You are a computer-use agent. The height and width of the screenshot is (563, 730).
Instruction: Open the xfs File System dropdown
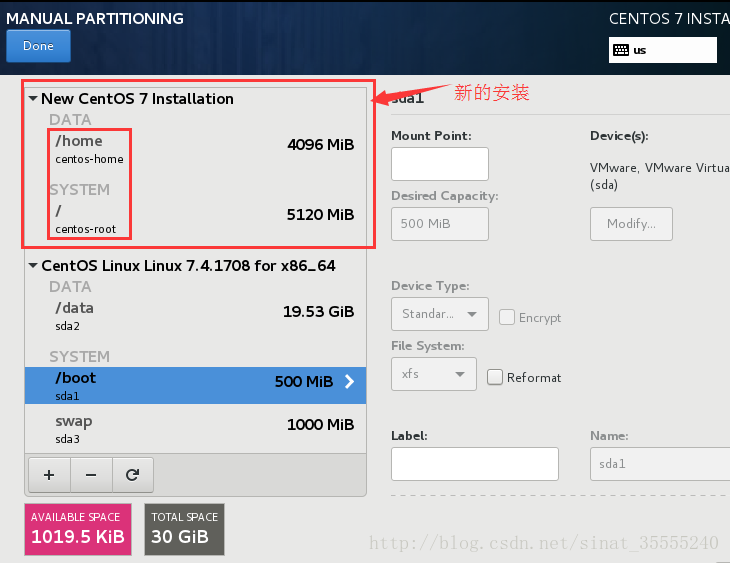point(434,374)
